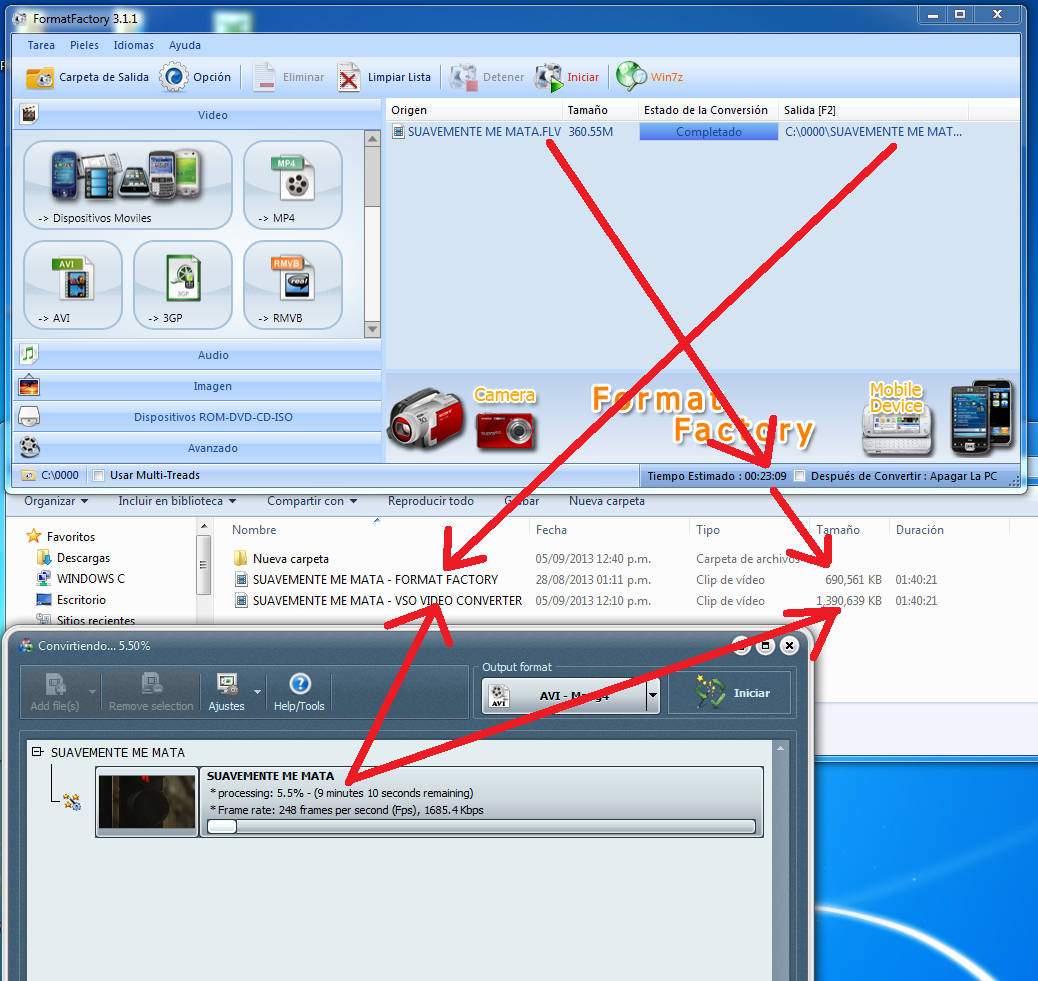Click the Estado de la Conversión column header
The image size is (1038, 981).
[x=706, y=110]
